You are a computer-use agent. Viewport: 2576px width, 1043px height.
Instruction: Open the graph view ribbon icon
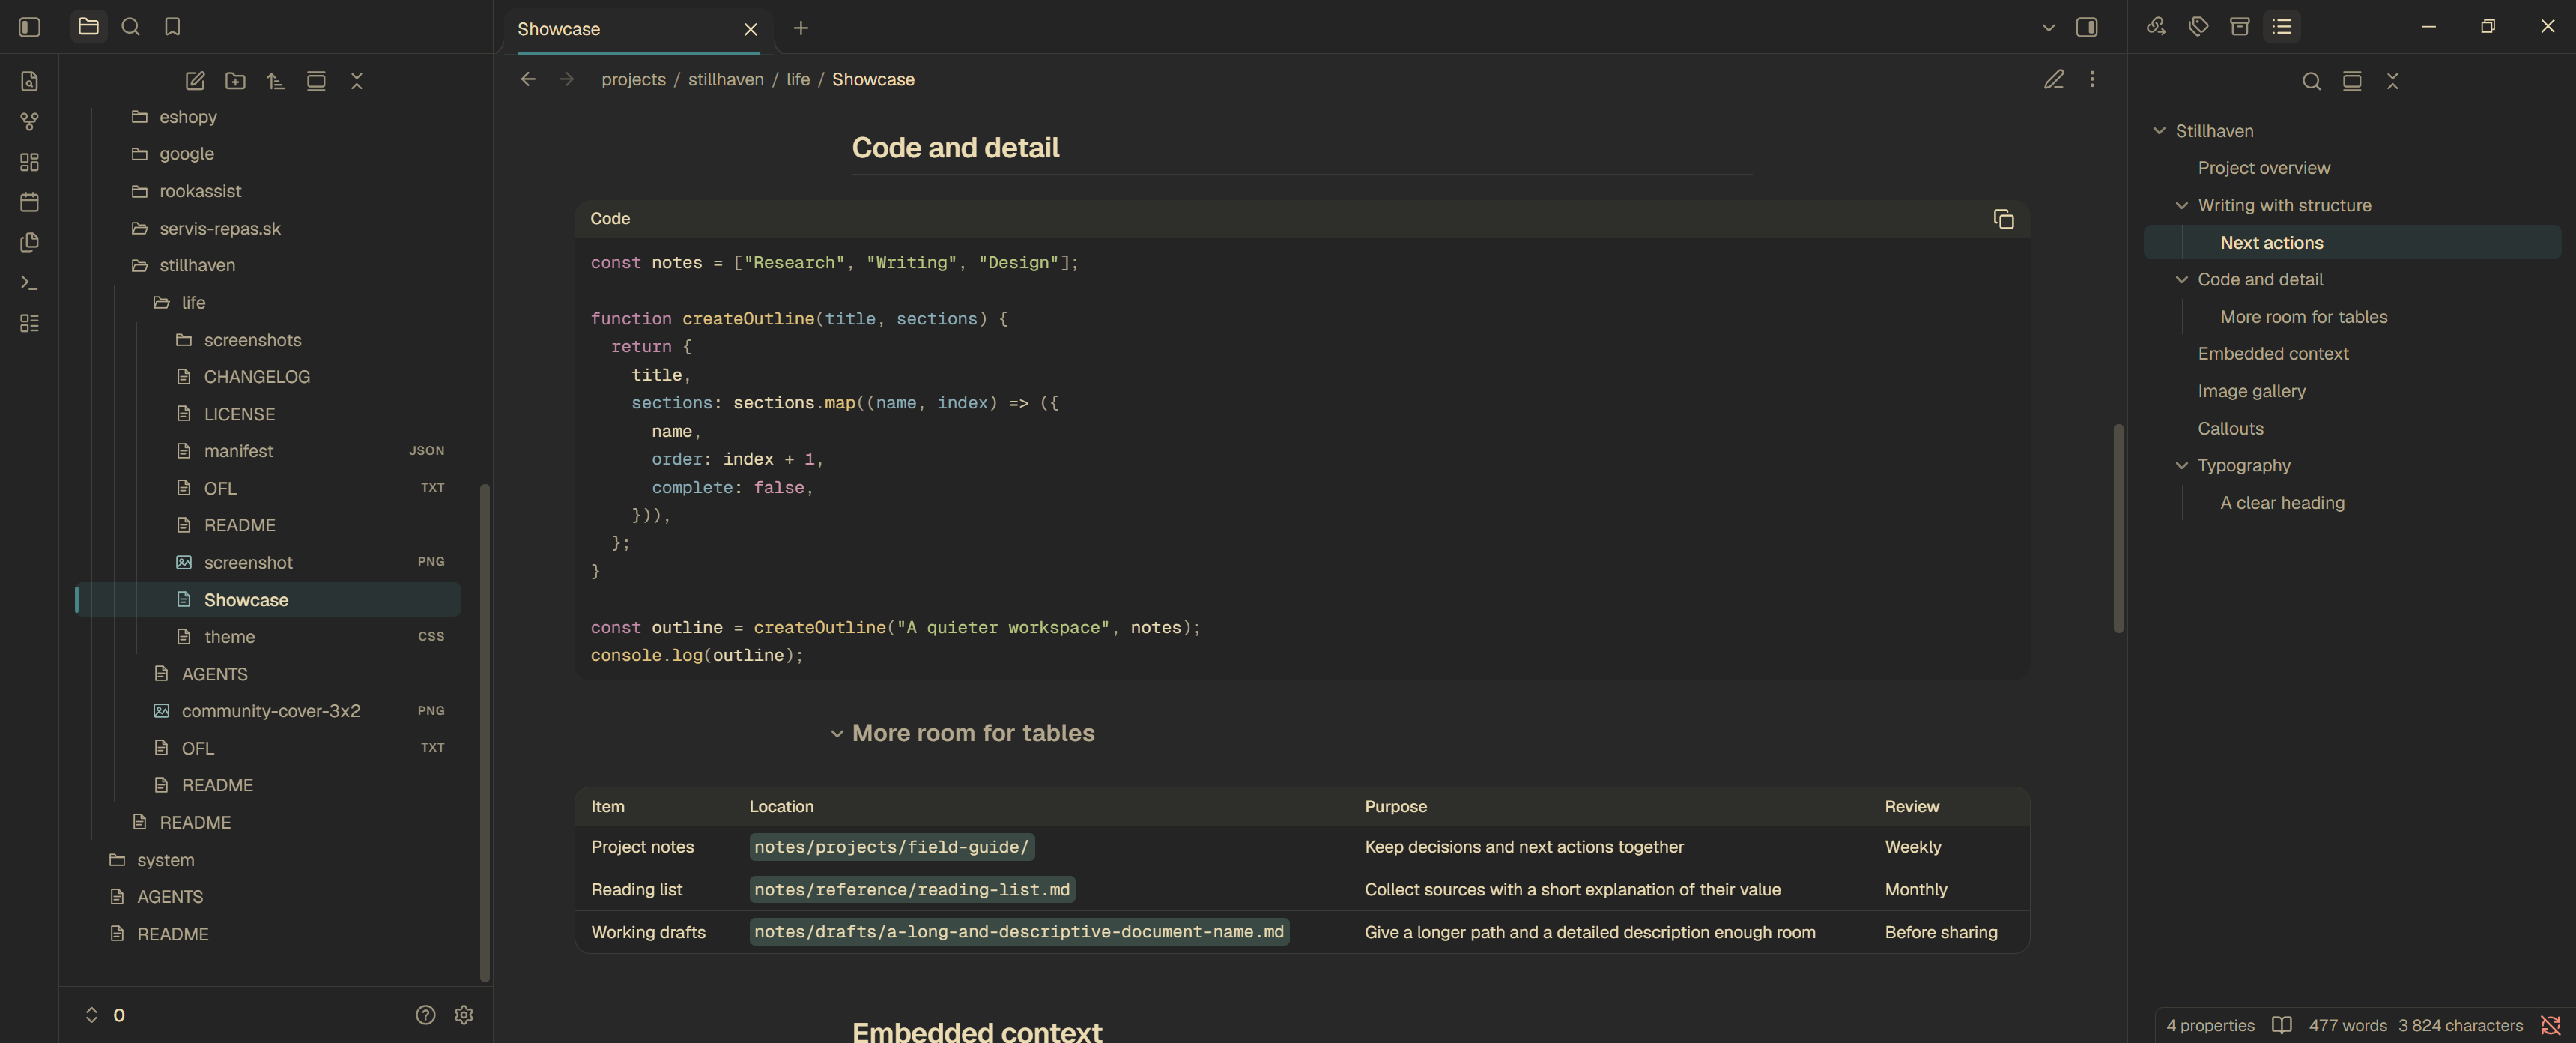point(30,122)
